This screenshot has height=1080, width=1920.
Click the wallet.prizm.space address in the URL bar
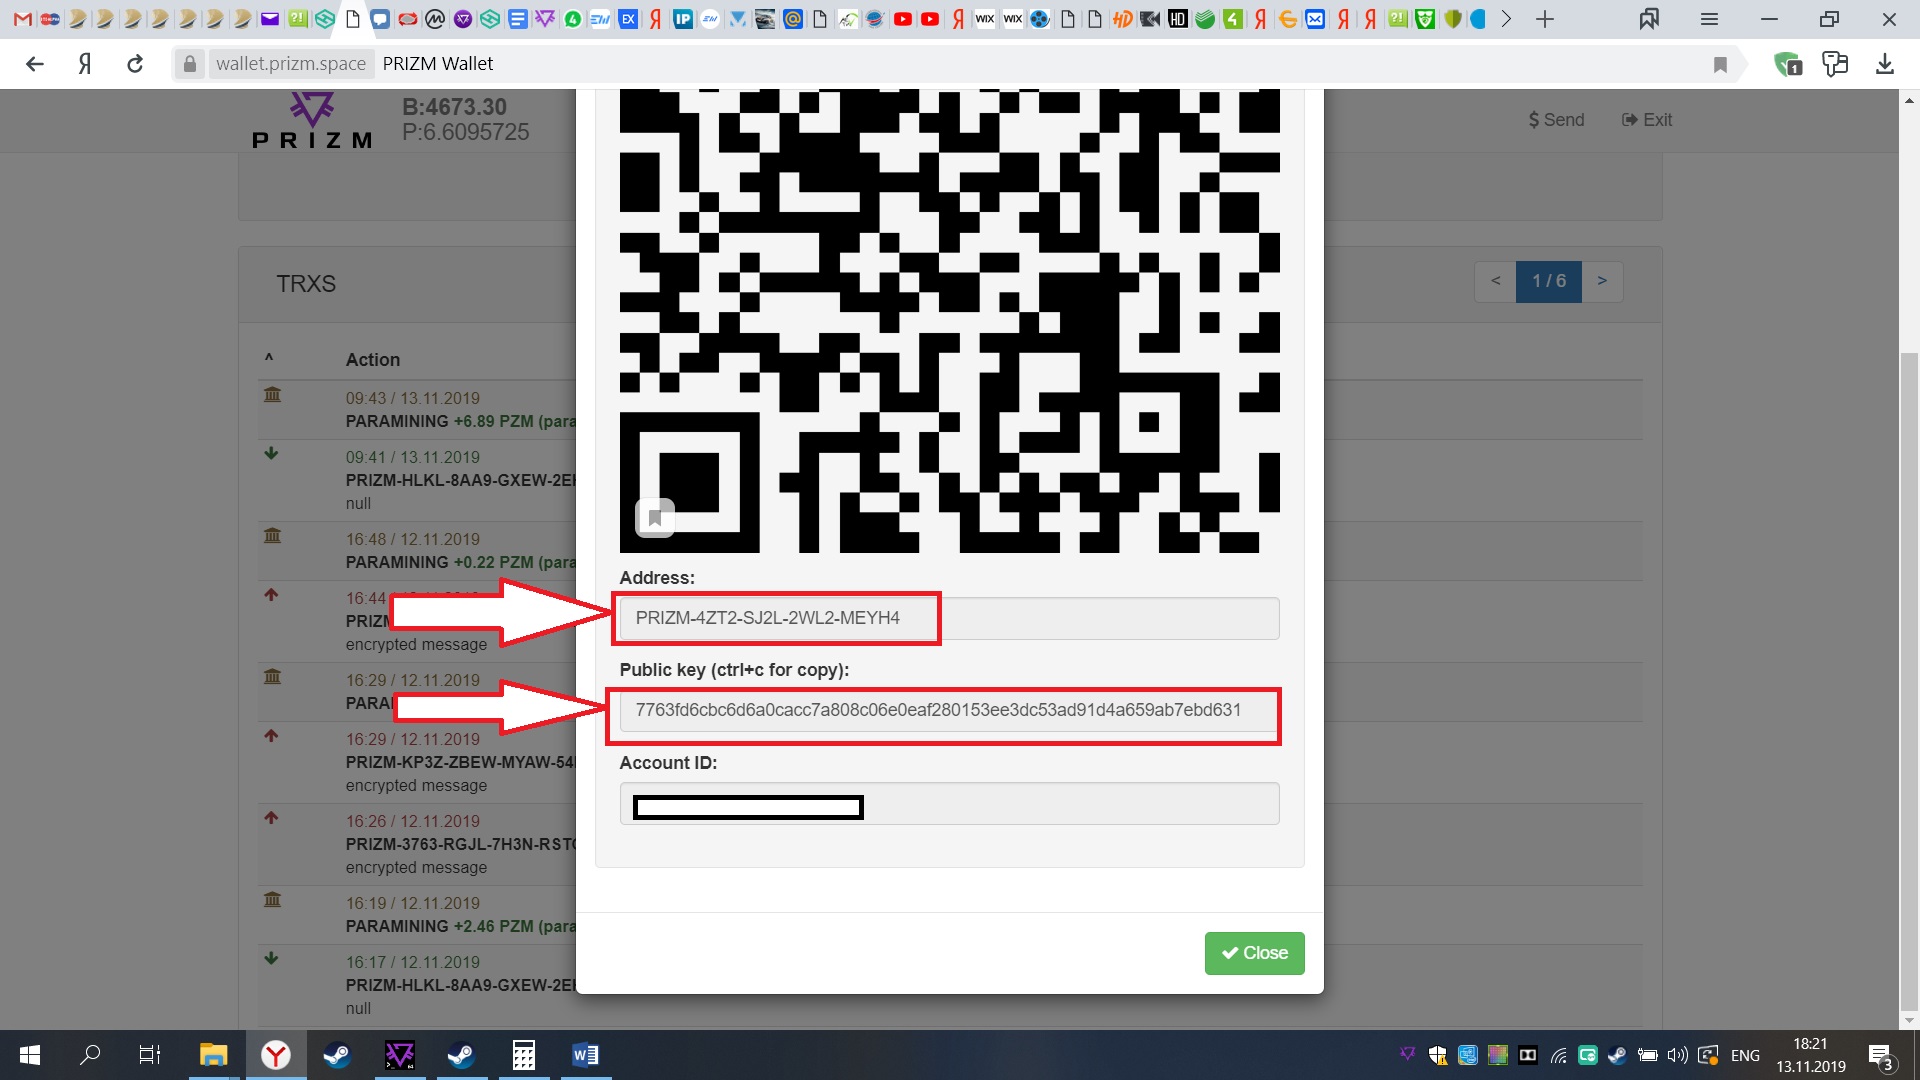point(291,64)
